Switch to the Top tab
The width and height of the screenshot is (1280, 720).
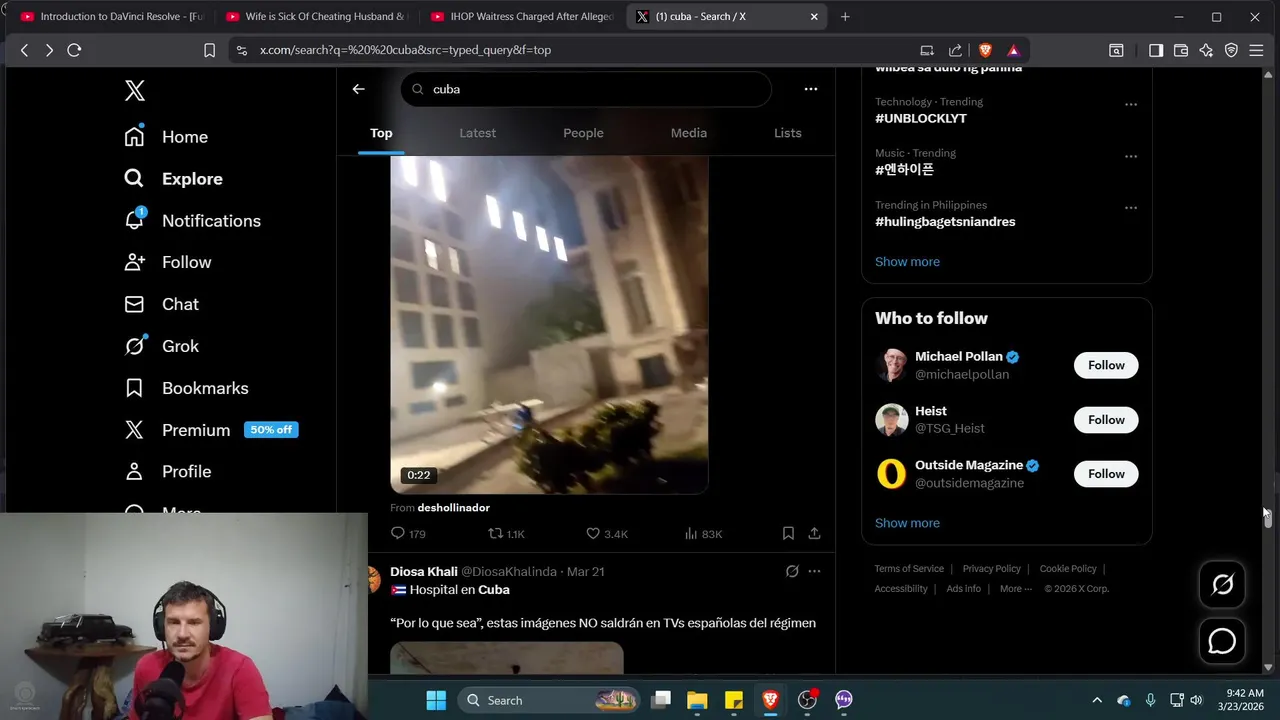381,133
